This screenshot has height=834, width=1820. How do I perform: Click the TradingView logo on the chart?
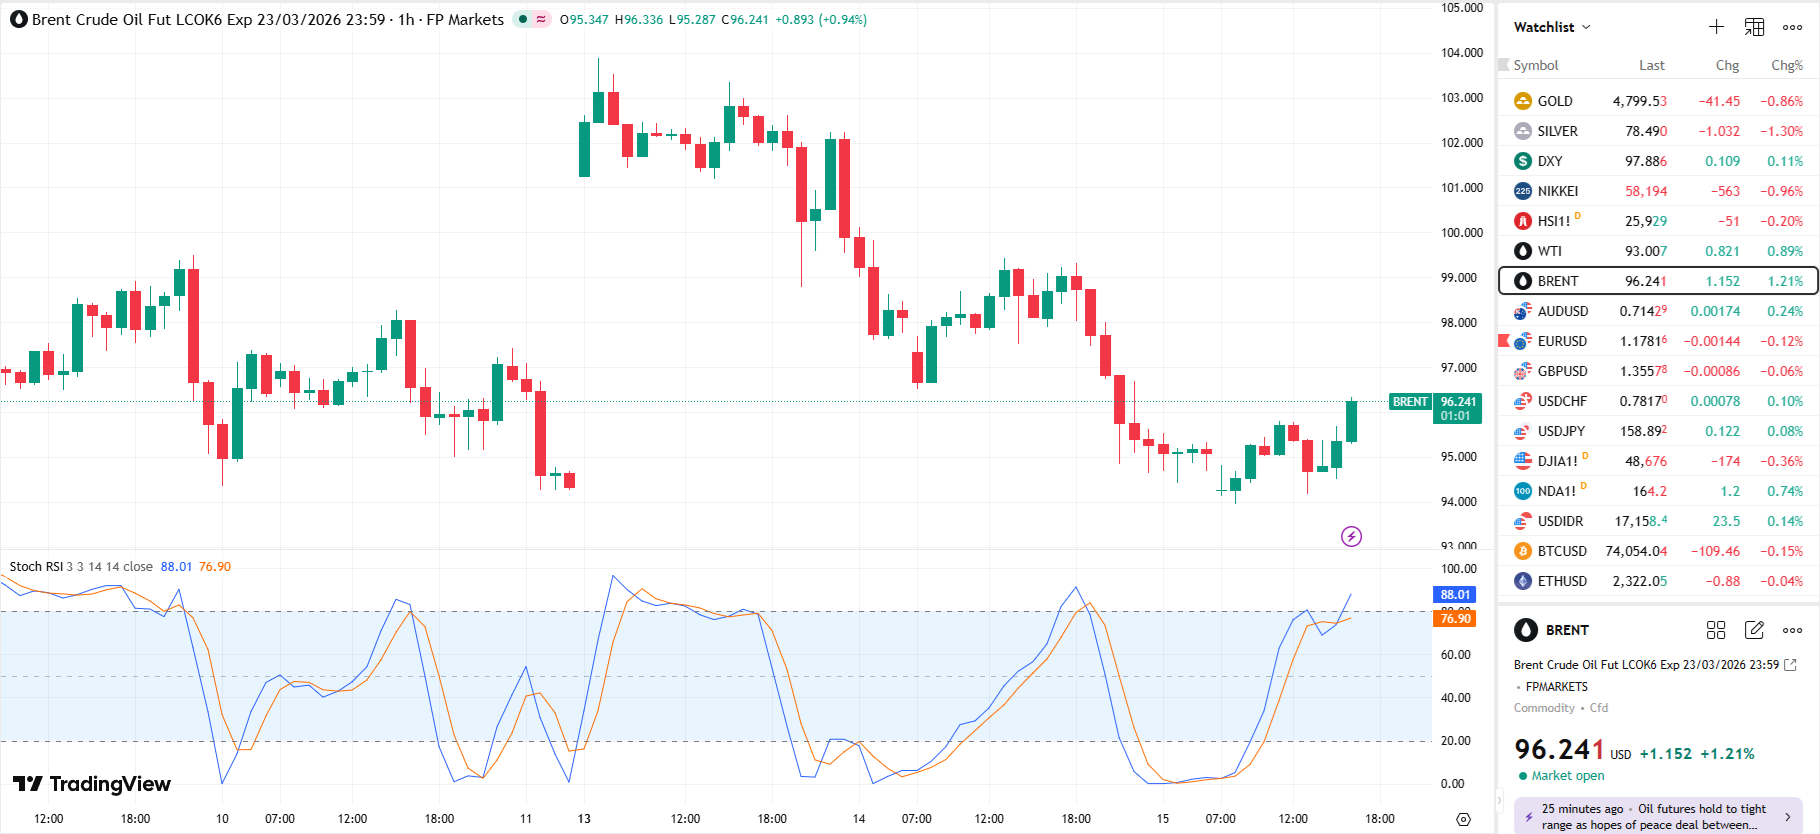pyautogui.click(x=92, y=784)
